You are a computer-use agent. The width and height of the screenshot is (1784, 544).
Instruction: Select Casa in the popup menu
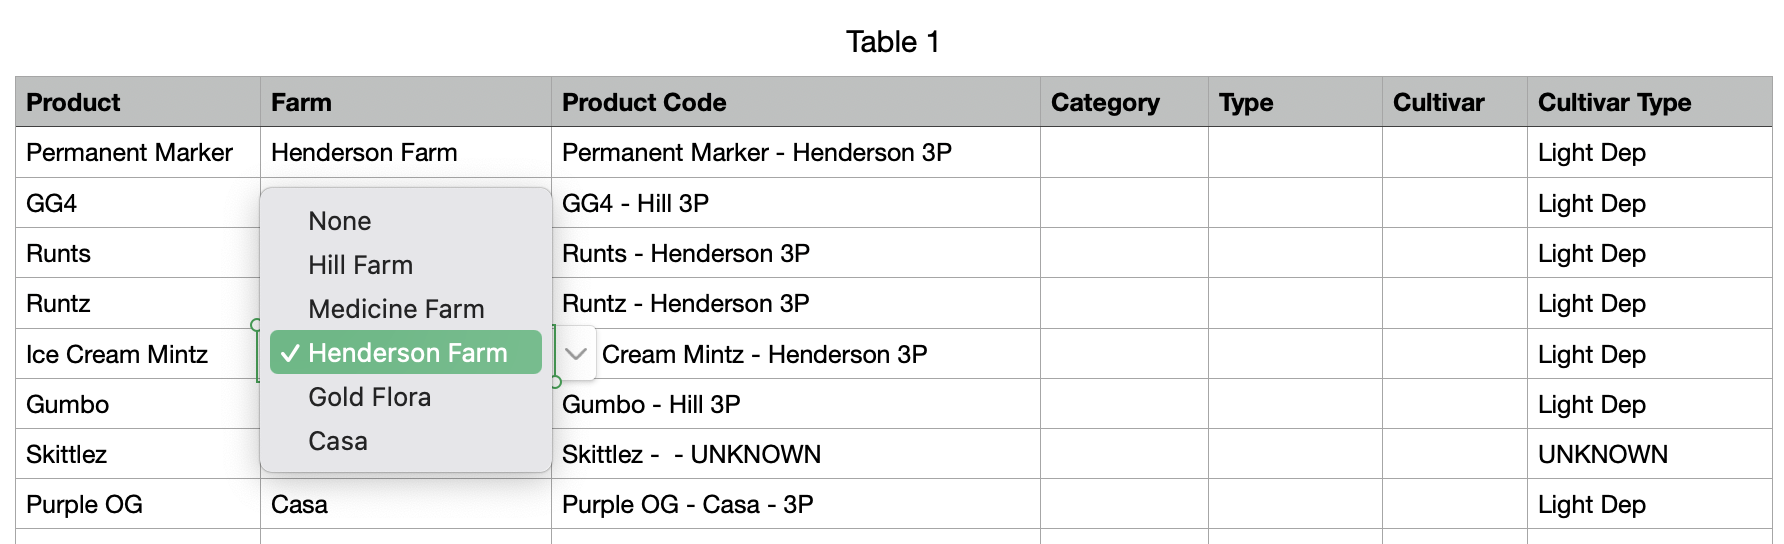(406, 441)
